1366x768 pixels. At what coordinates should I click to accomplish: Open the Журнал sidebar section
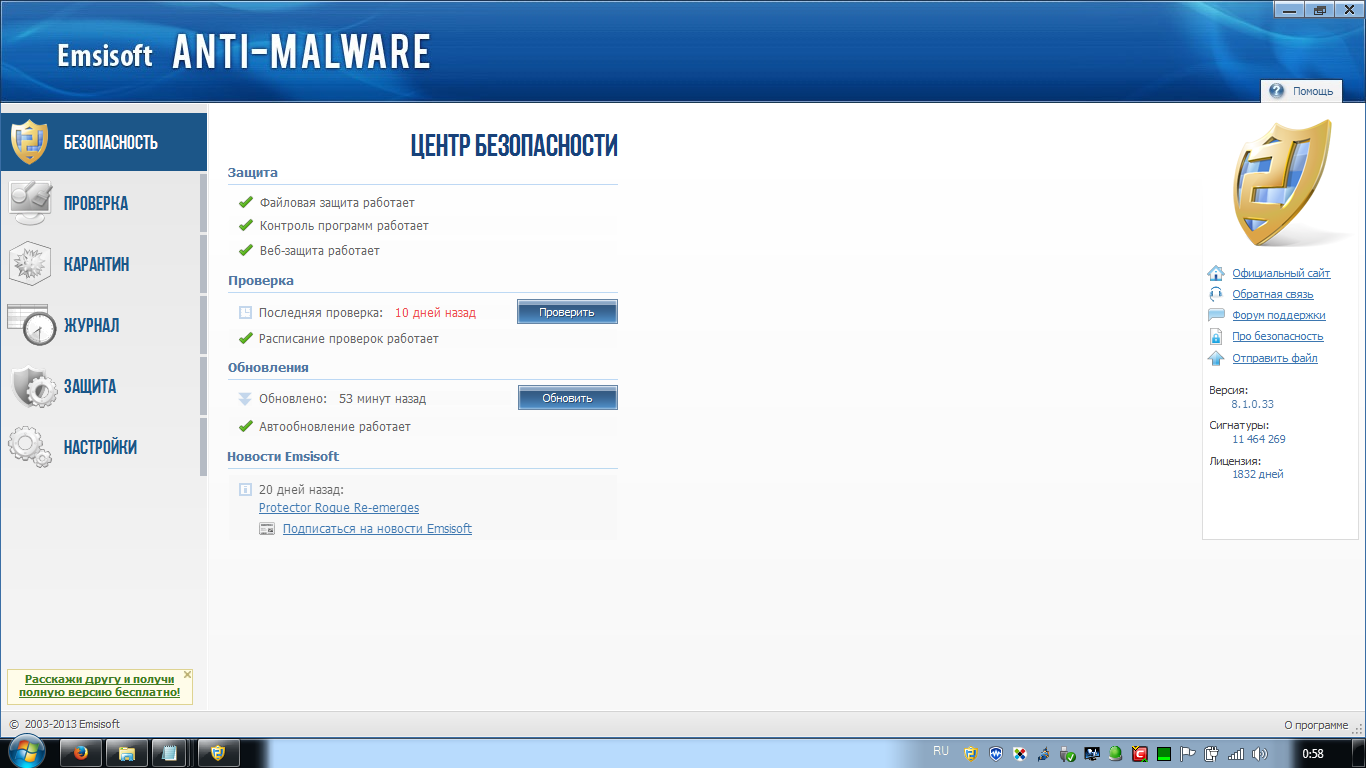pyautogui.click(x=104, y=325)
